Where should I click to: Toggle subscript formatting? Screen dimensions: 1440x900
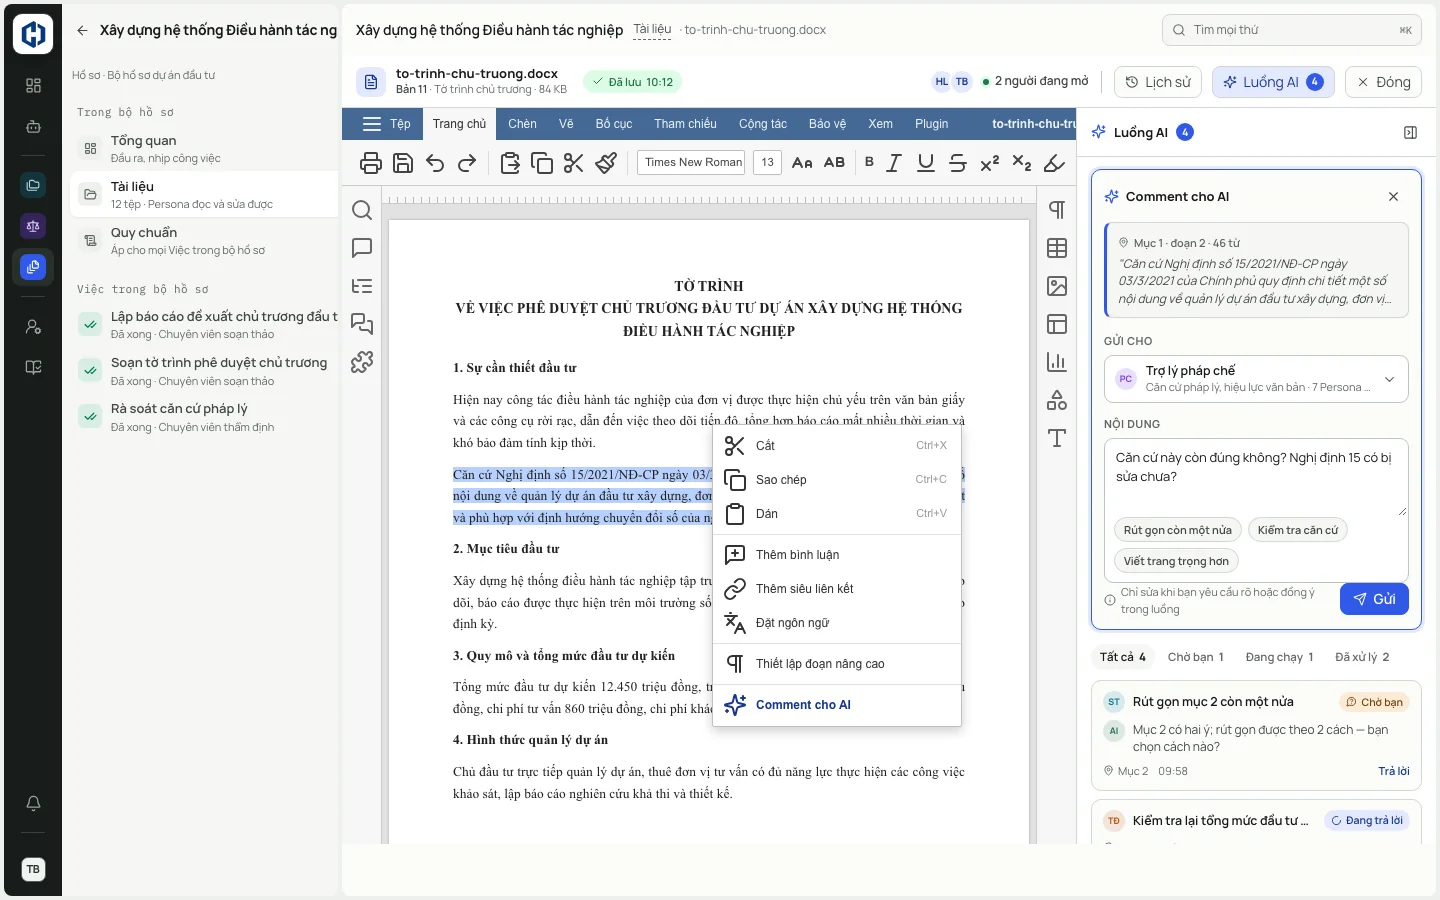click(x=1022, y=163)
